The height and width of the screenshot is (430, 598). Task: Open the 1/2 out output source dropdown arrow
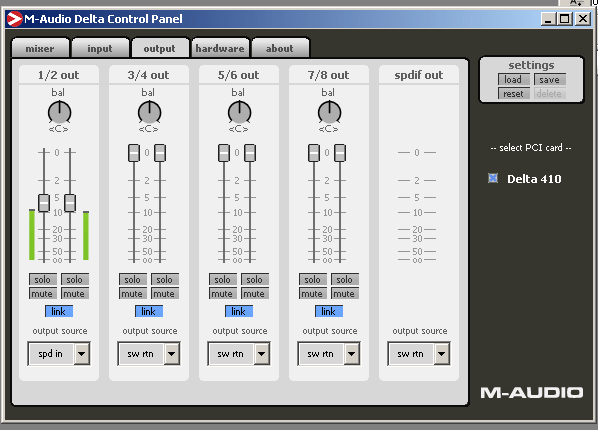tap(81, 354)
